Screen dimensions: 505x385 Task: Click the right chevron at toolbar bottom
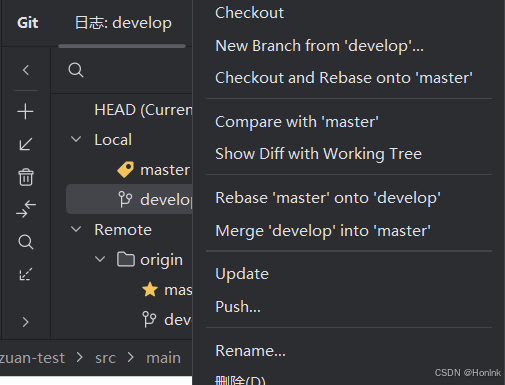click(x=26, y=322)
